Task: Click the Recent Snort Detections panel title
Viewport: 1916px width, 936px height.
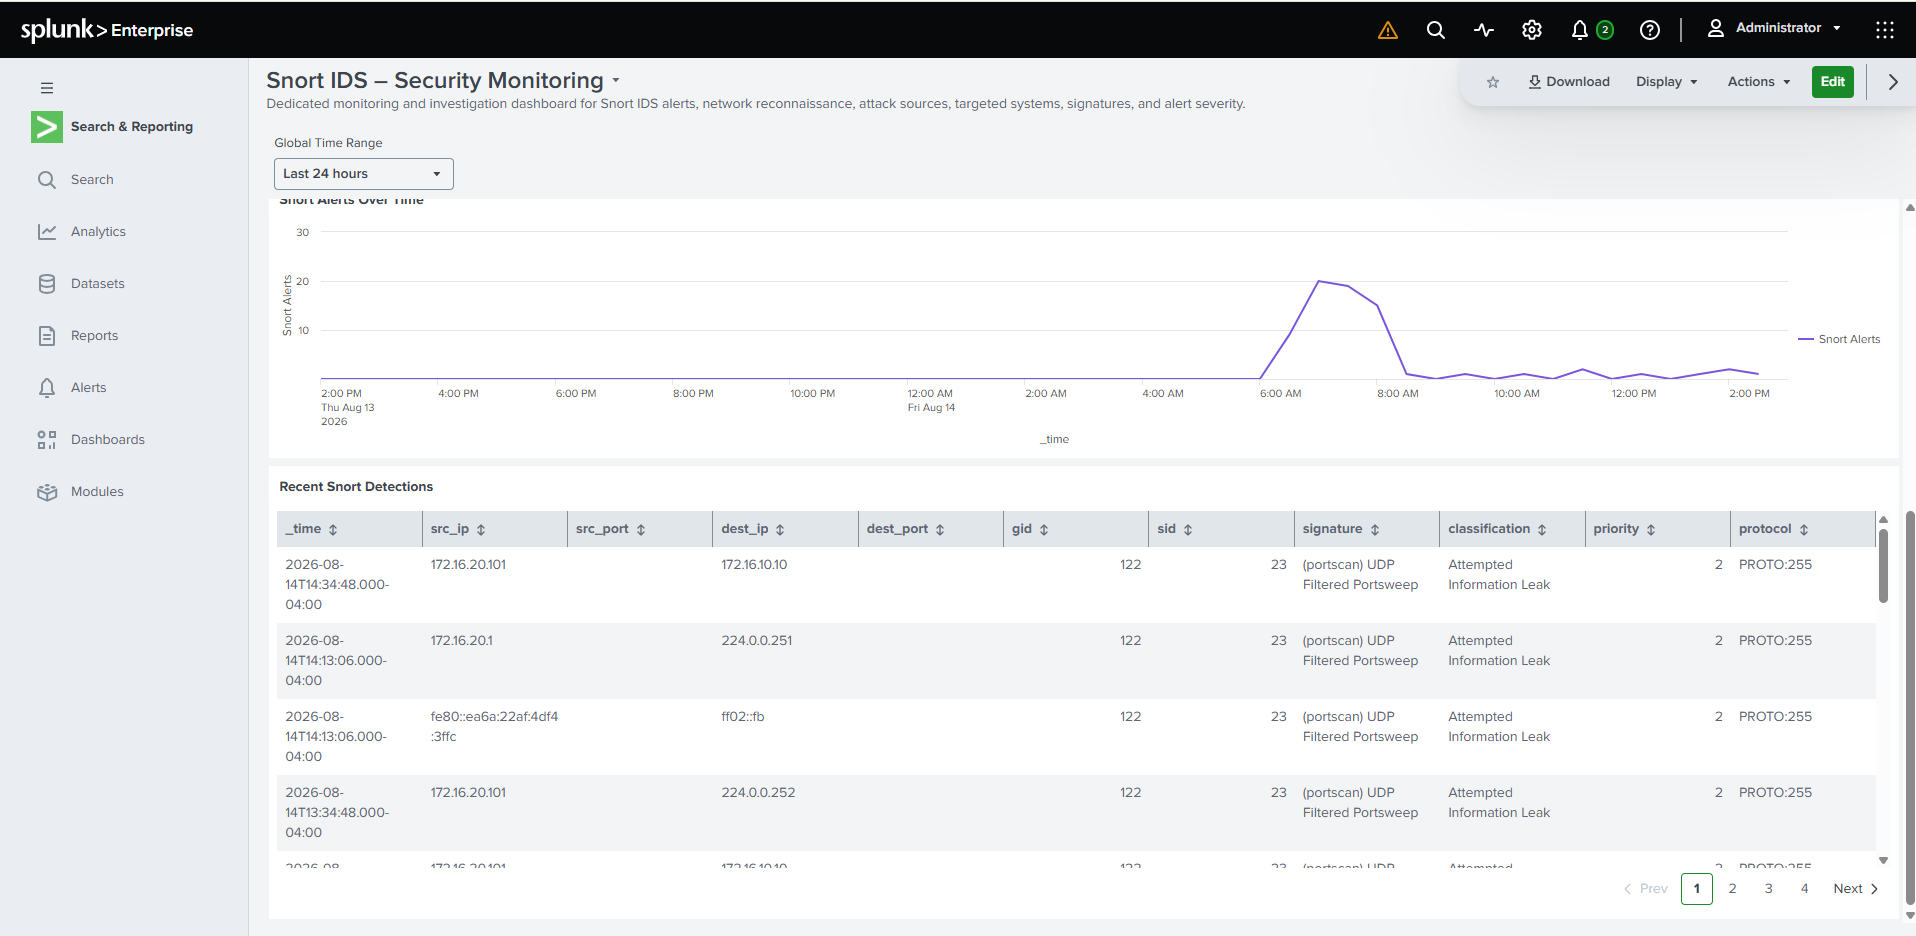Action: coord(356,487)
